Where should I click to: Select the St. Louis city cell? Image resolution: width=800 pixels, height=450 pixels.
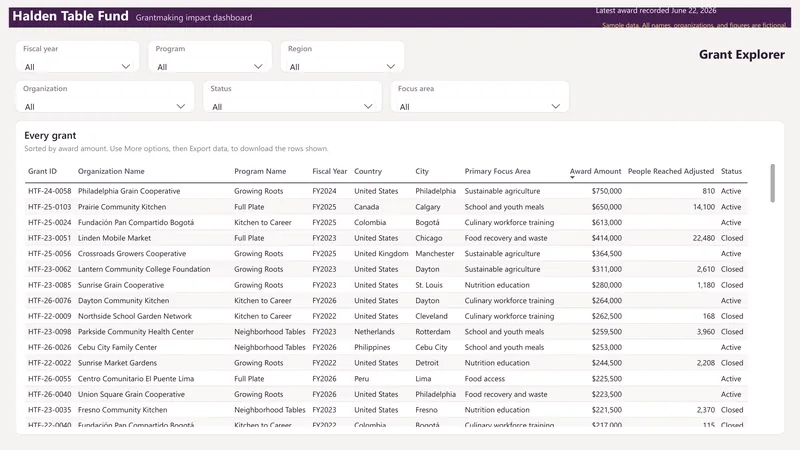coord(429,285)
